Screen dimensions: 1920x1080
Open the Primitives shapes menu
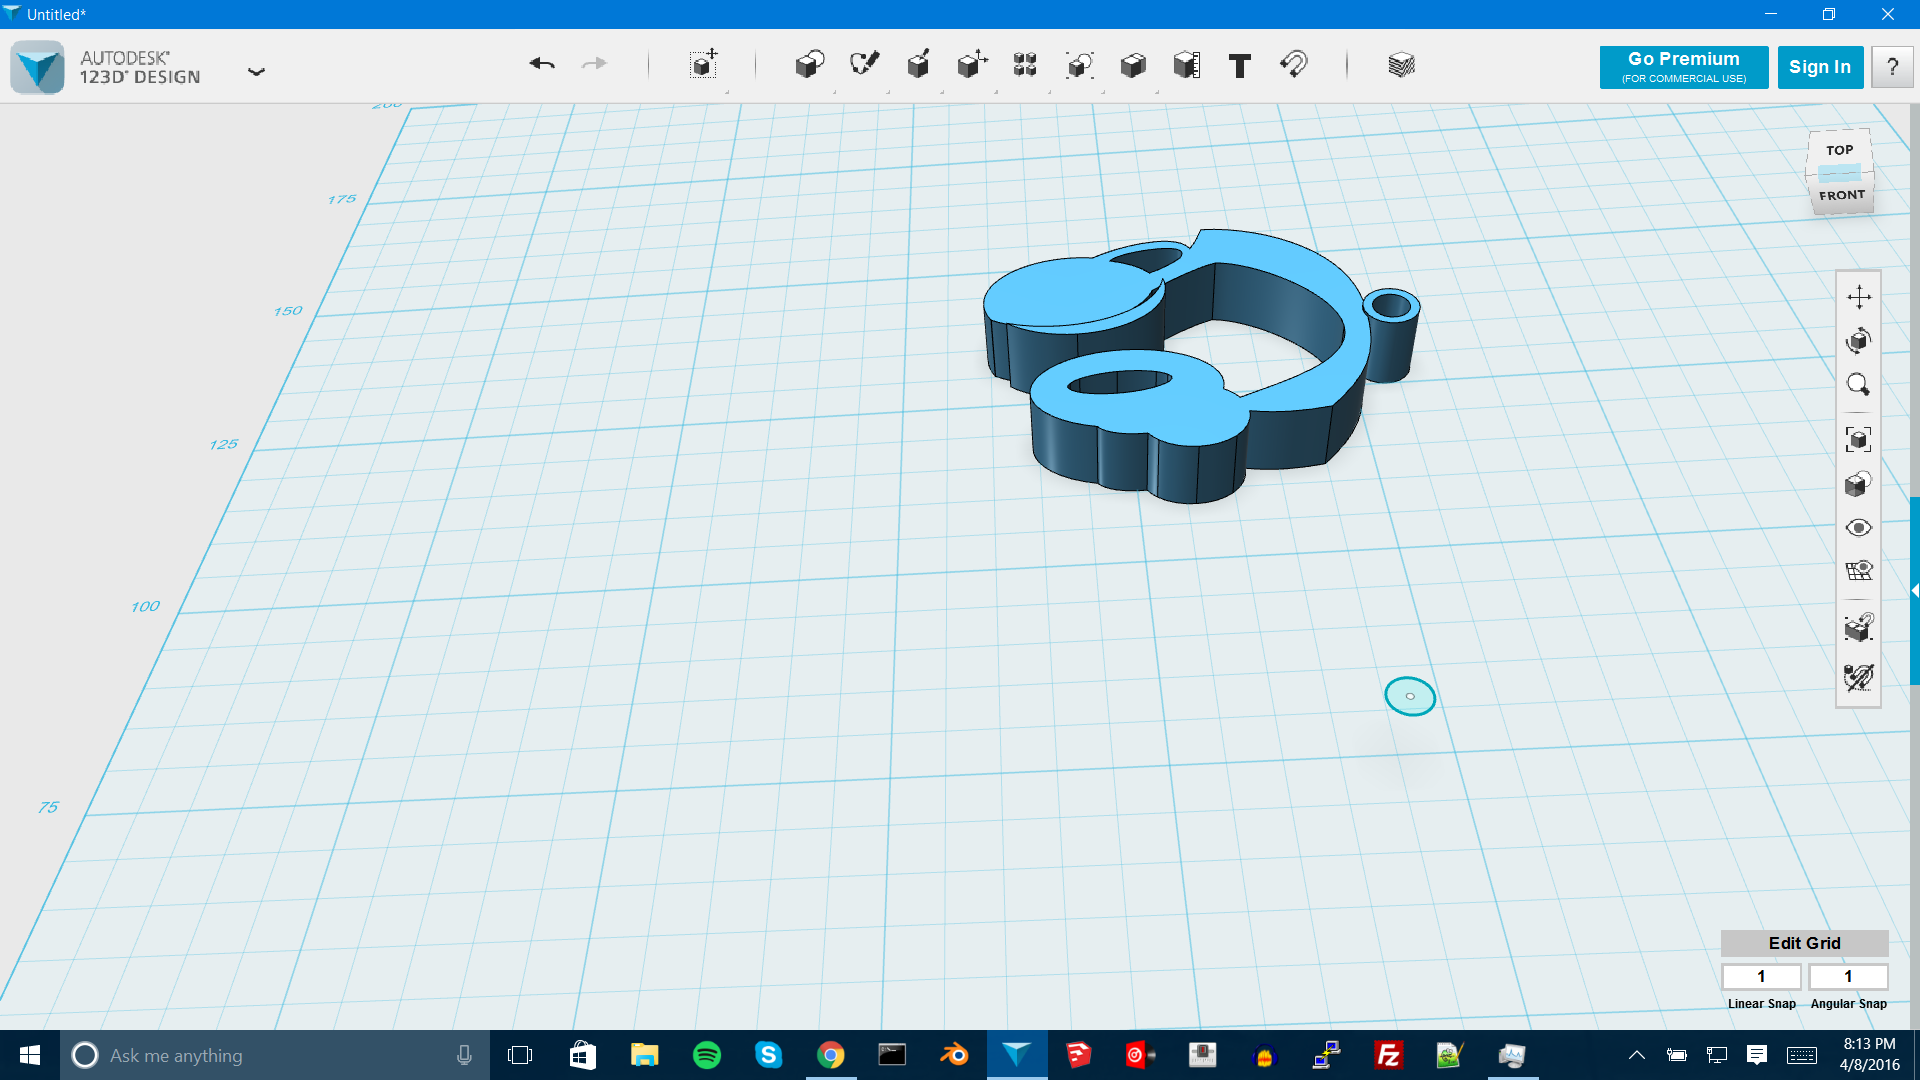pos(810,65)
